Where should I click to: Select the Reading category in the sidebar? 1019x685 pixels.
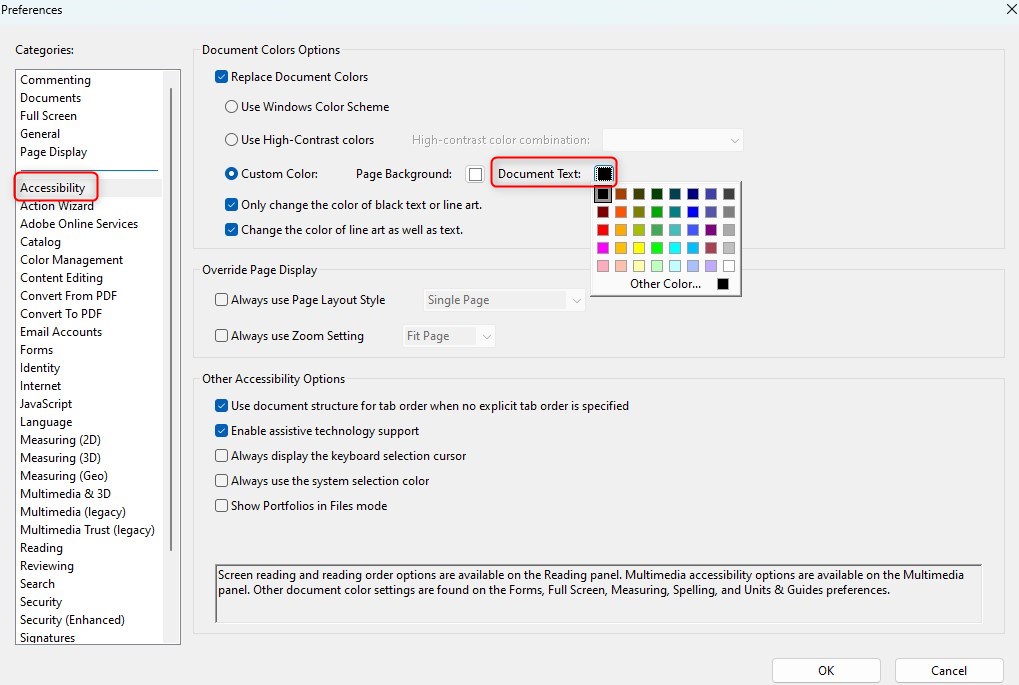click(x=41, y=547)
